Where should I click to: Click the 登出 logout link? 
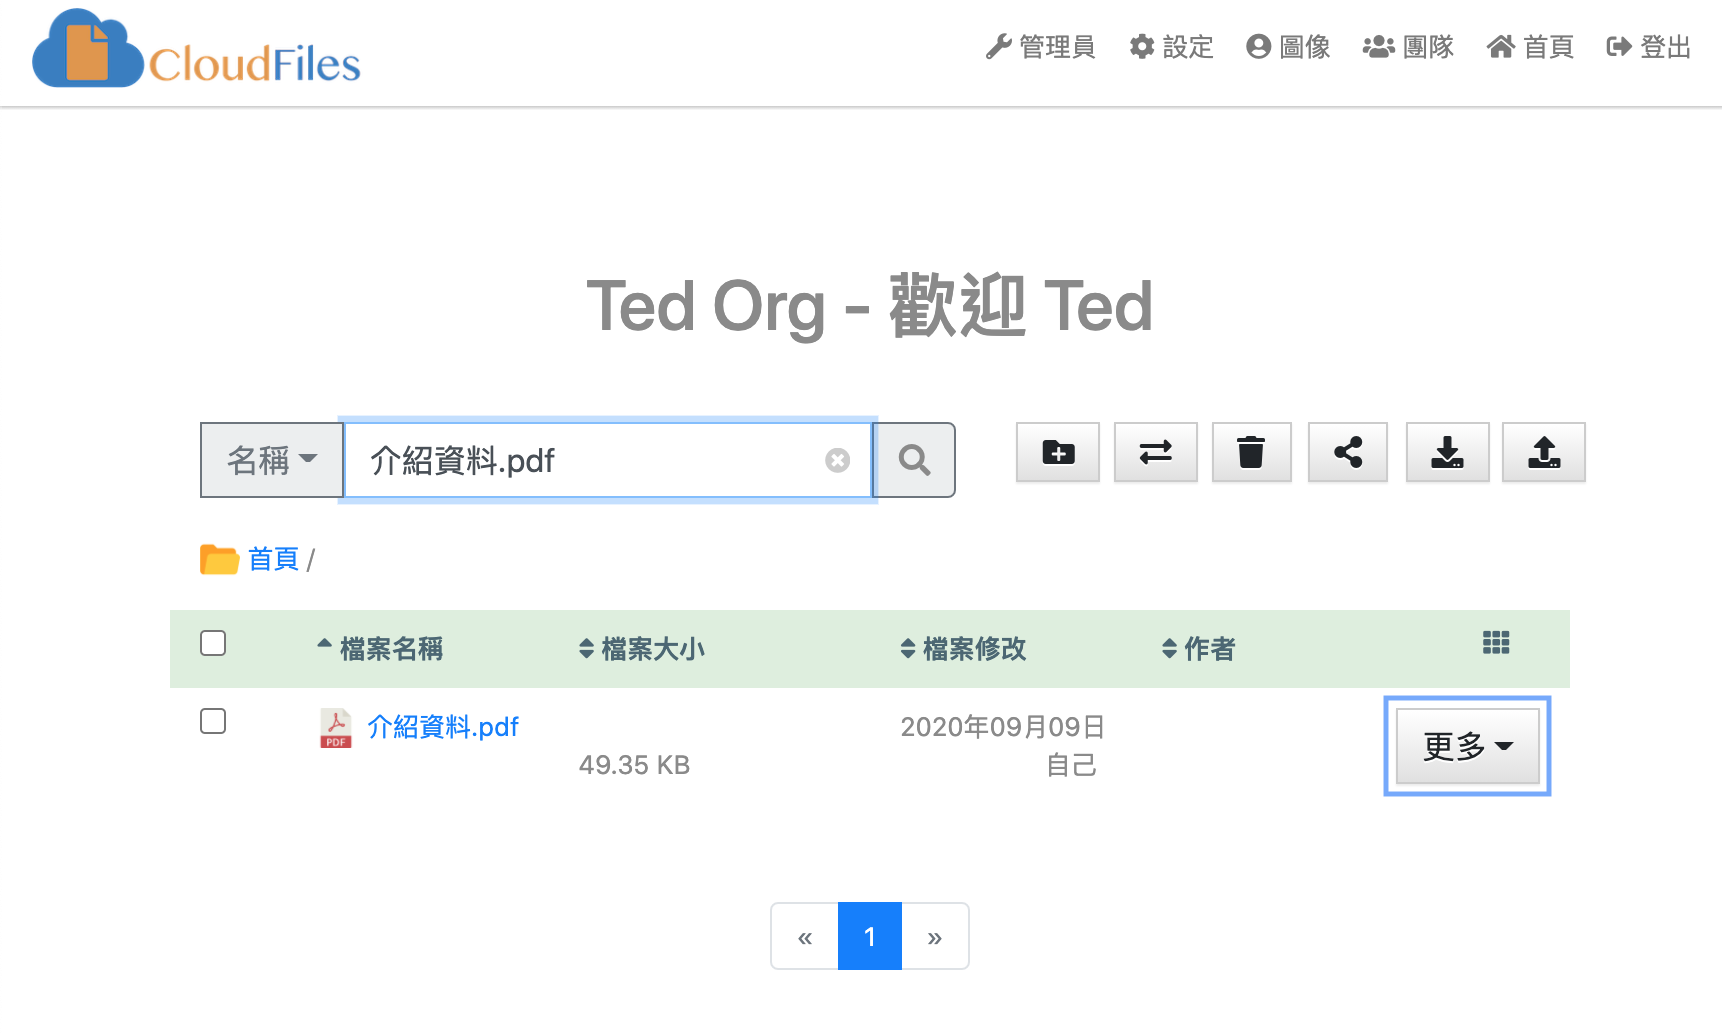(x=1648, y=47)
